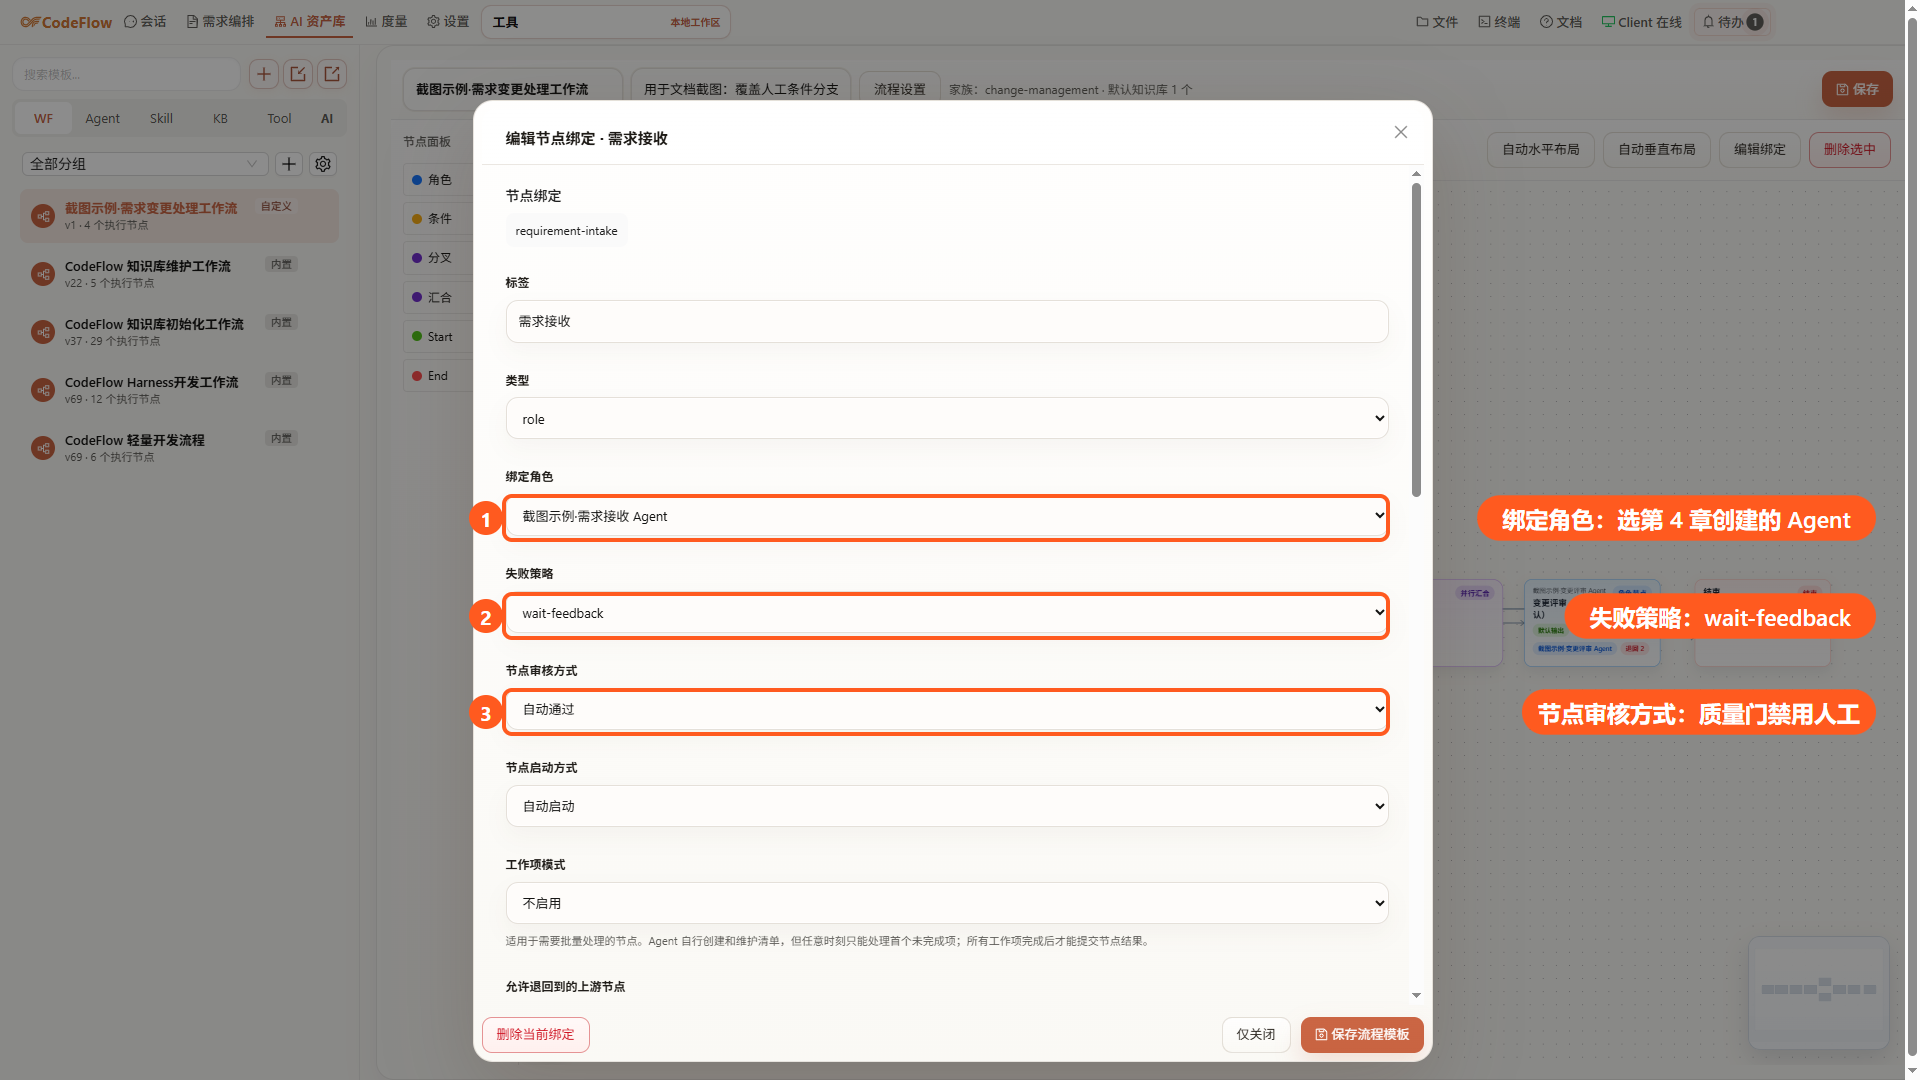
Task: Click the workflow icon of CodeFlow 知识库维护工作流
Action: [43, 274]
